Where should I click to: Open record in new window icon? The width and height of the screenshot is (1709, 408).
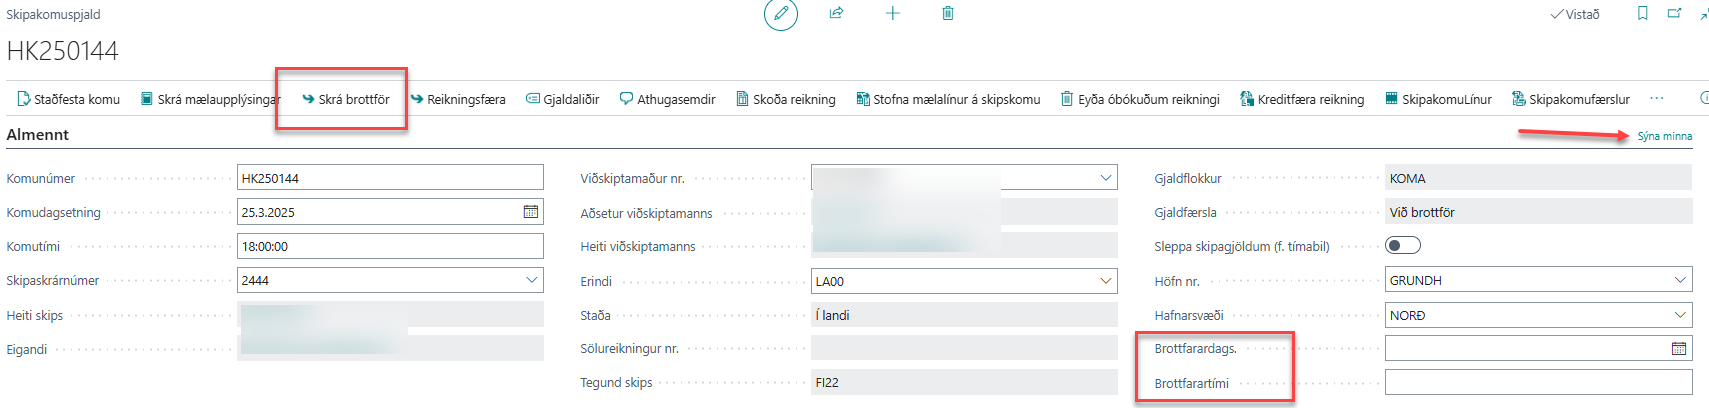pyautogui.click(x=1674, y=13)
